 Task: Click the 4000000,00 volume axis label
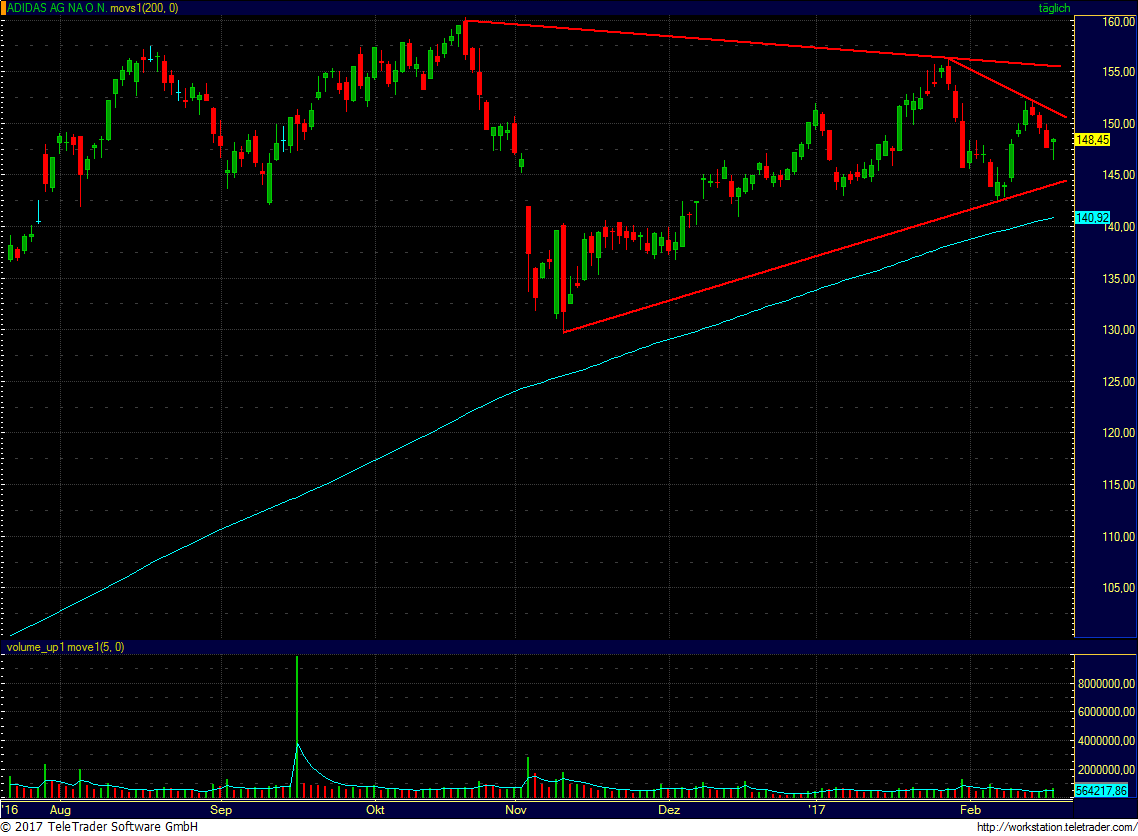[1106, 741]
